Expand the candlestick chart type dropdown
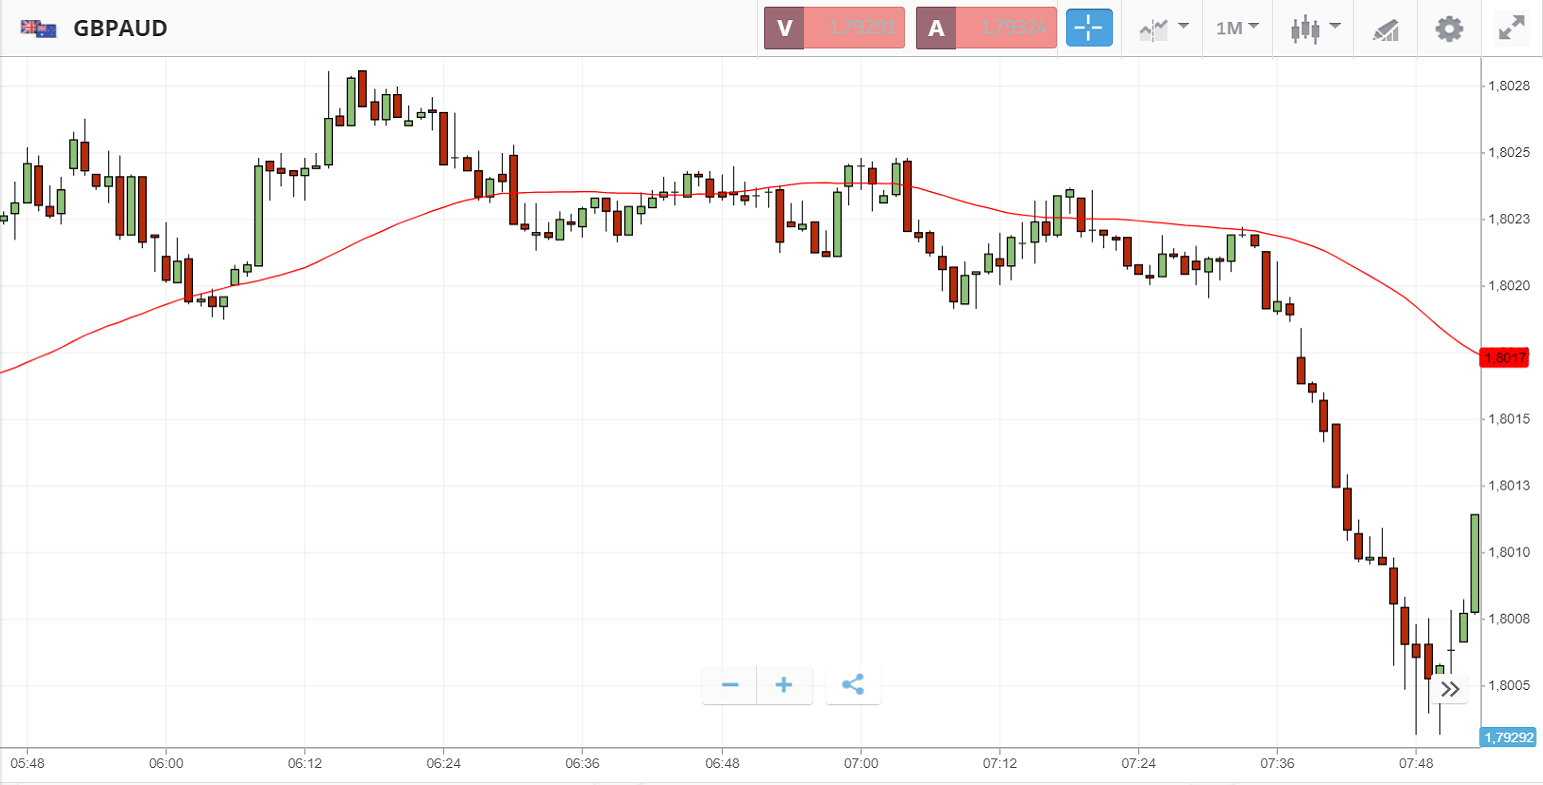The width and height of the screenshot is (1543, 785). tap(1314, 28)
